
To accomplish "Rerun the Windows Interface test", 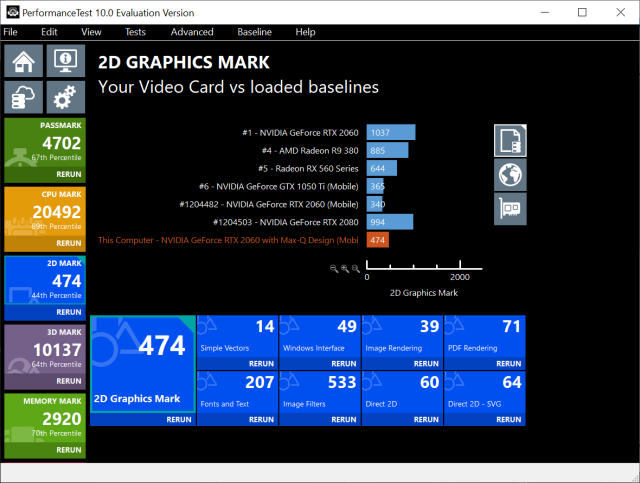I will click(x=344, y=364).
